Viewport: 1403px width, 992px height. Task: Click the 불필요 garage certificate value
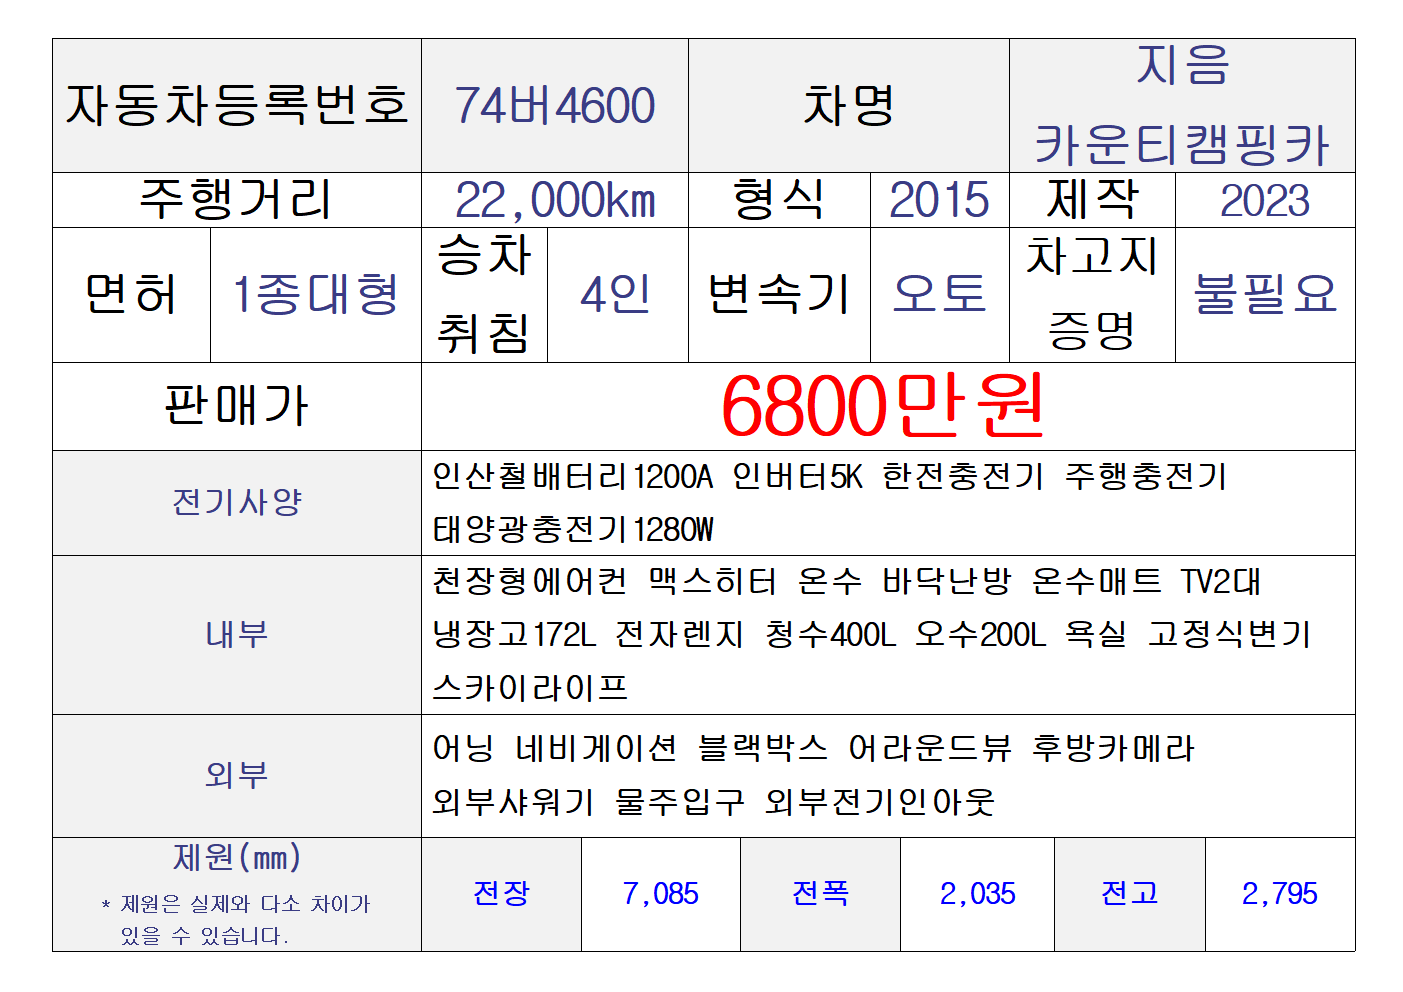[x=1264, y=295]
